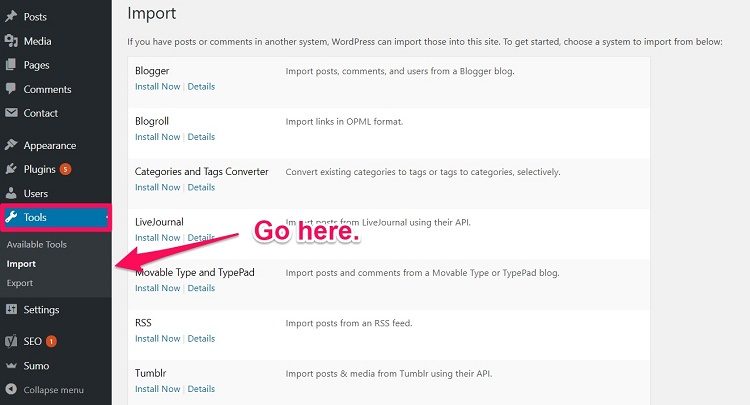Click the Plugins plug icon

[x=11, y=169]
